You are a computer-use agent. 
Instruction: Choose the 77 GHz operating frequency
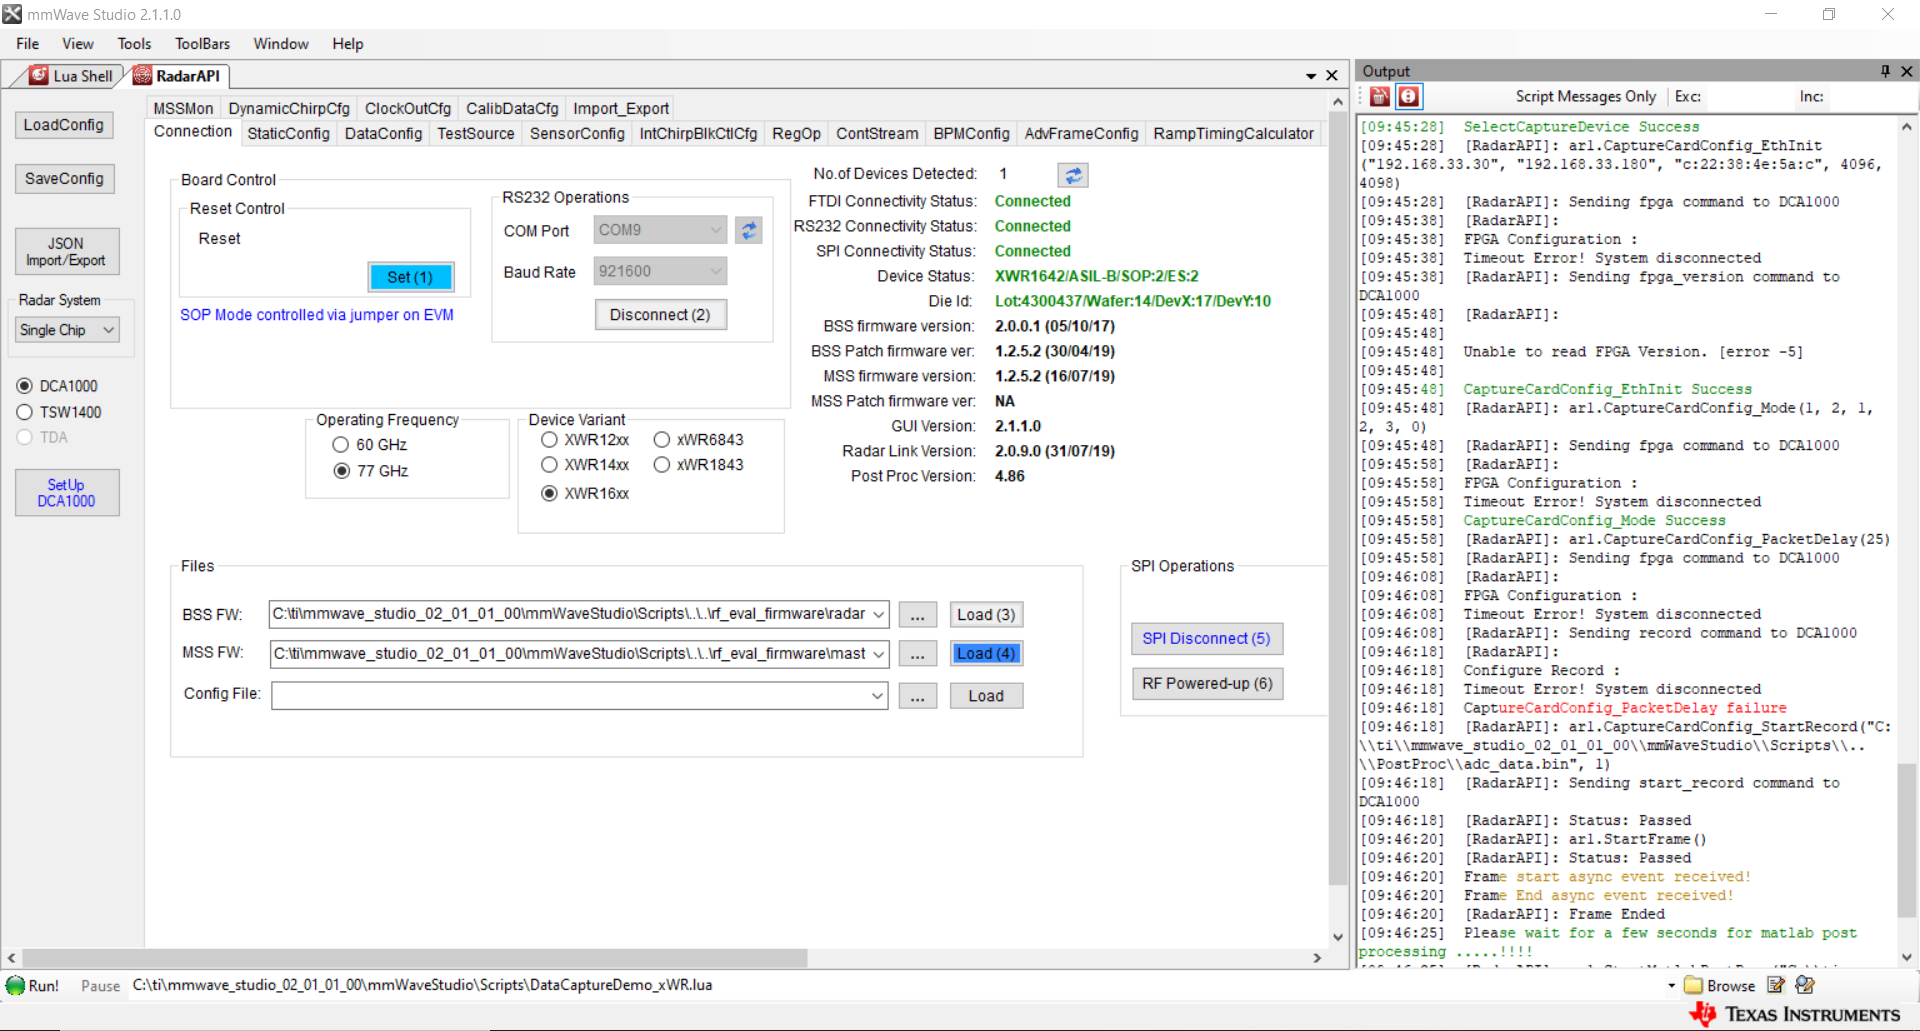(x=341, y=471)
